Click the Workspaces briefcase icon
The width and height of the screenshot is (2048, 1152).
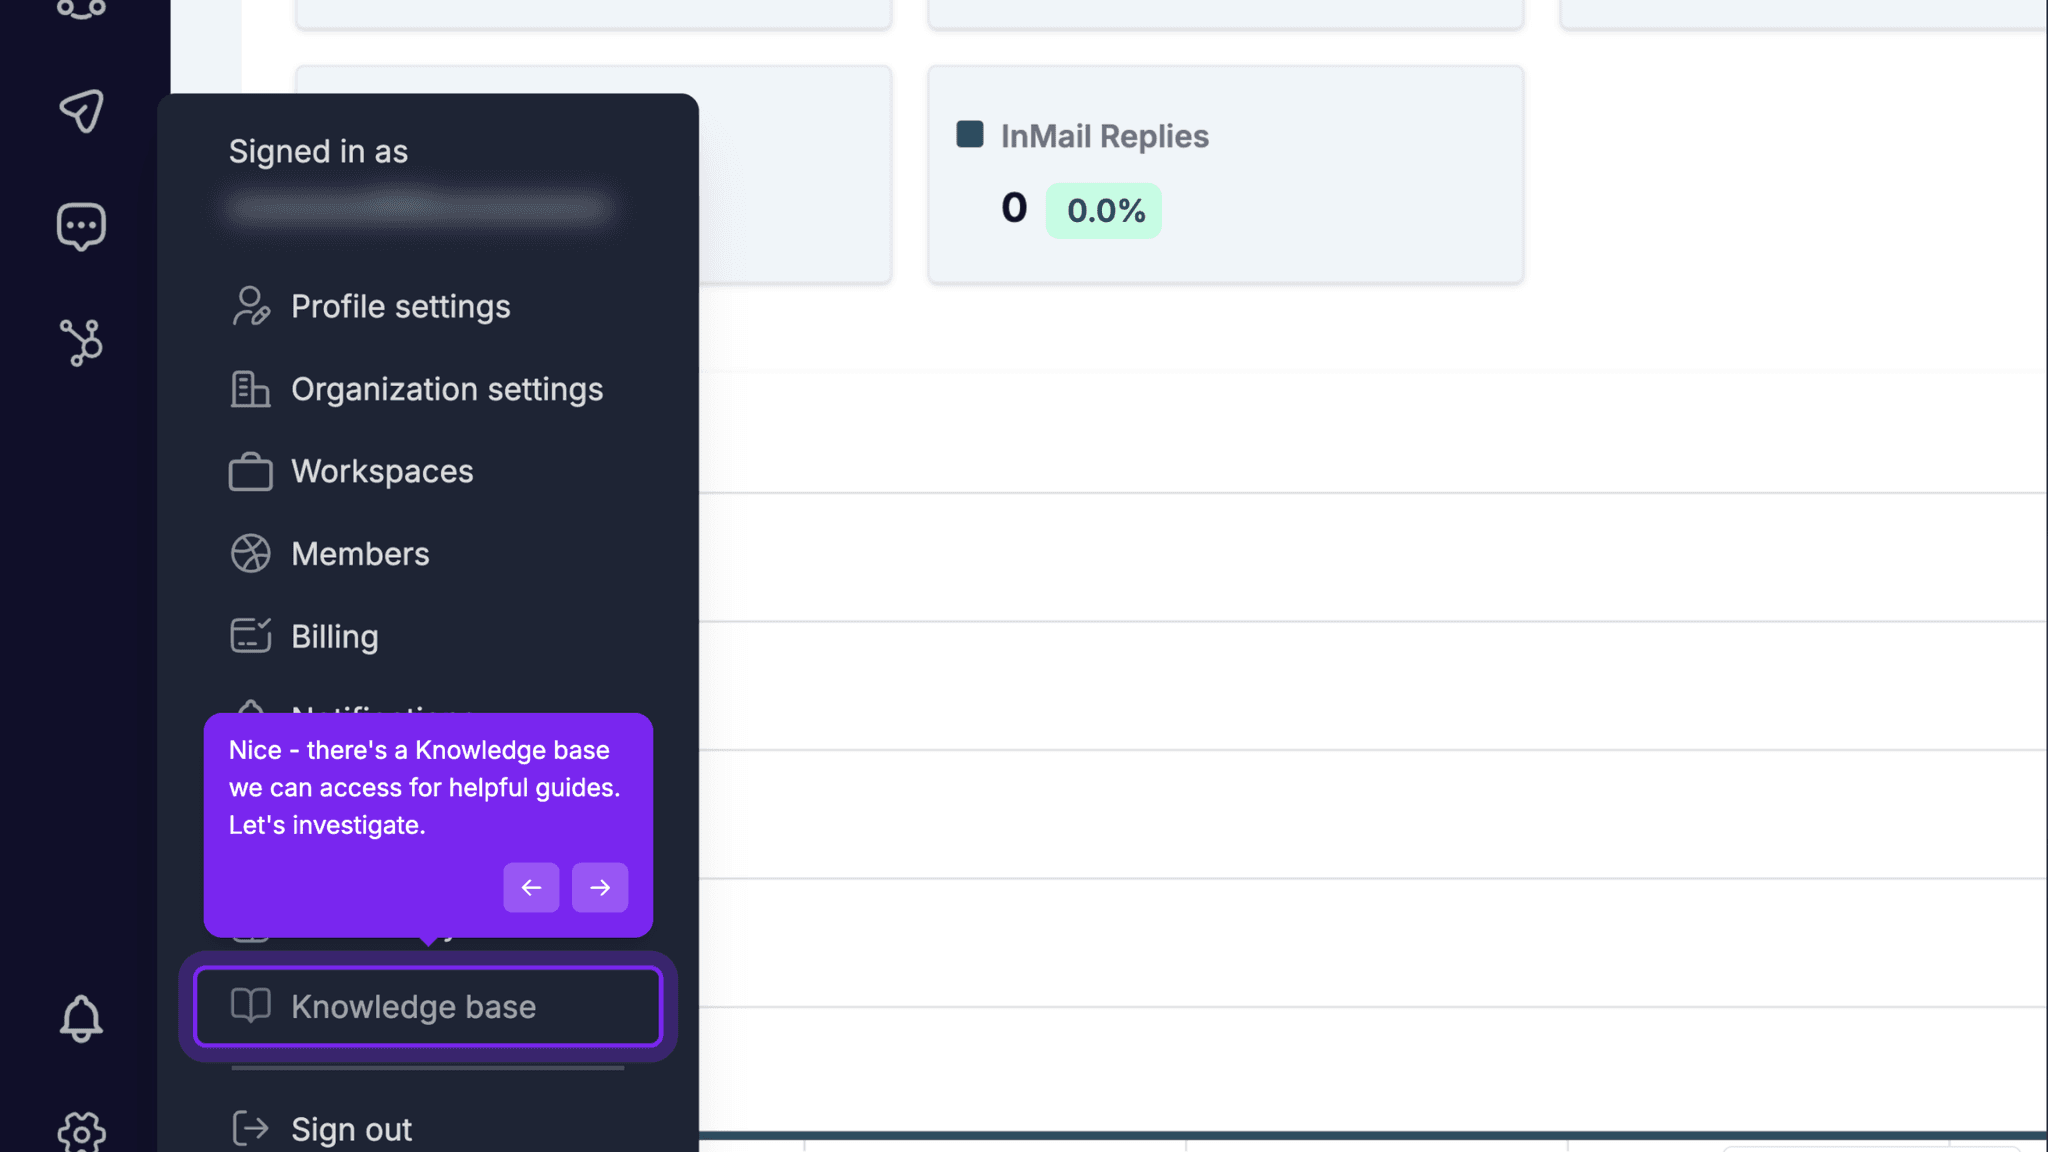coord(250,471)
